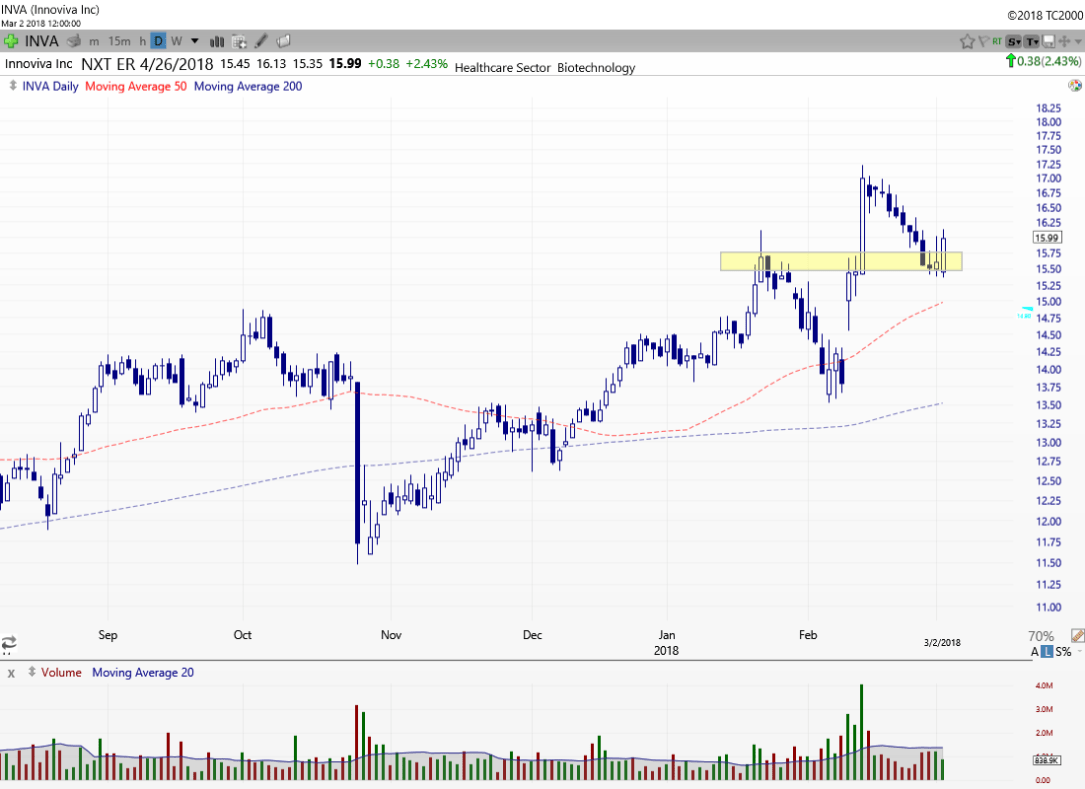Click the add indicator grid icon
The width and height of the screenshot is (1085, 789).
pos(239,41)
